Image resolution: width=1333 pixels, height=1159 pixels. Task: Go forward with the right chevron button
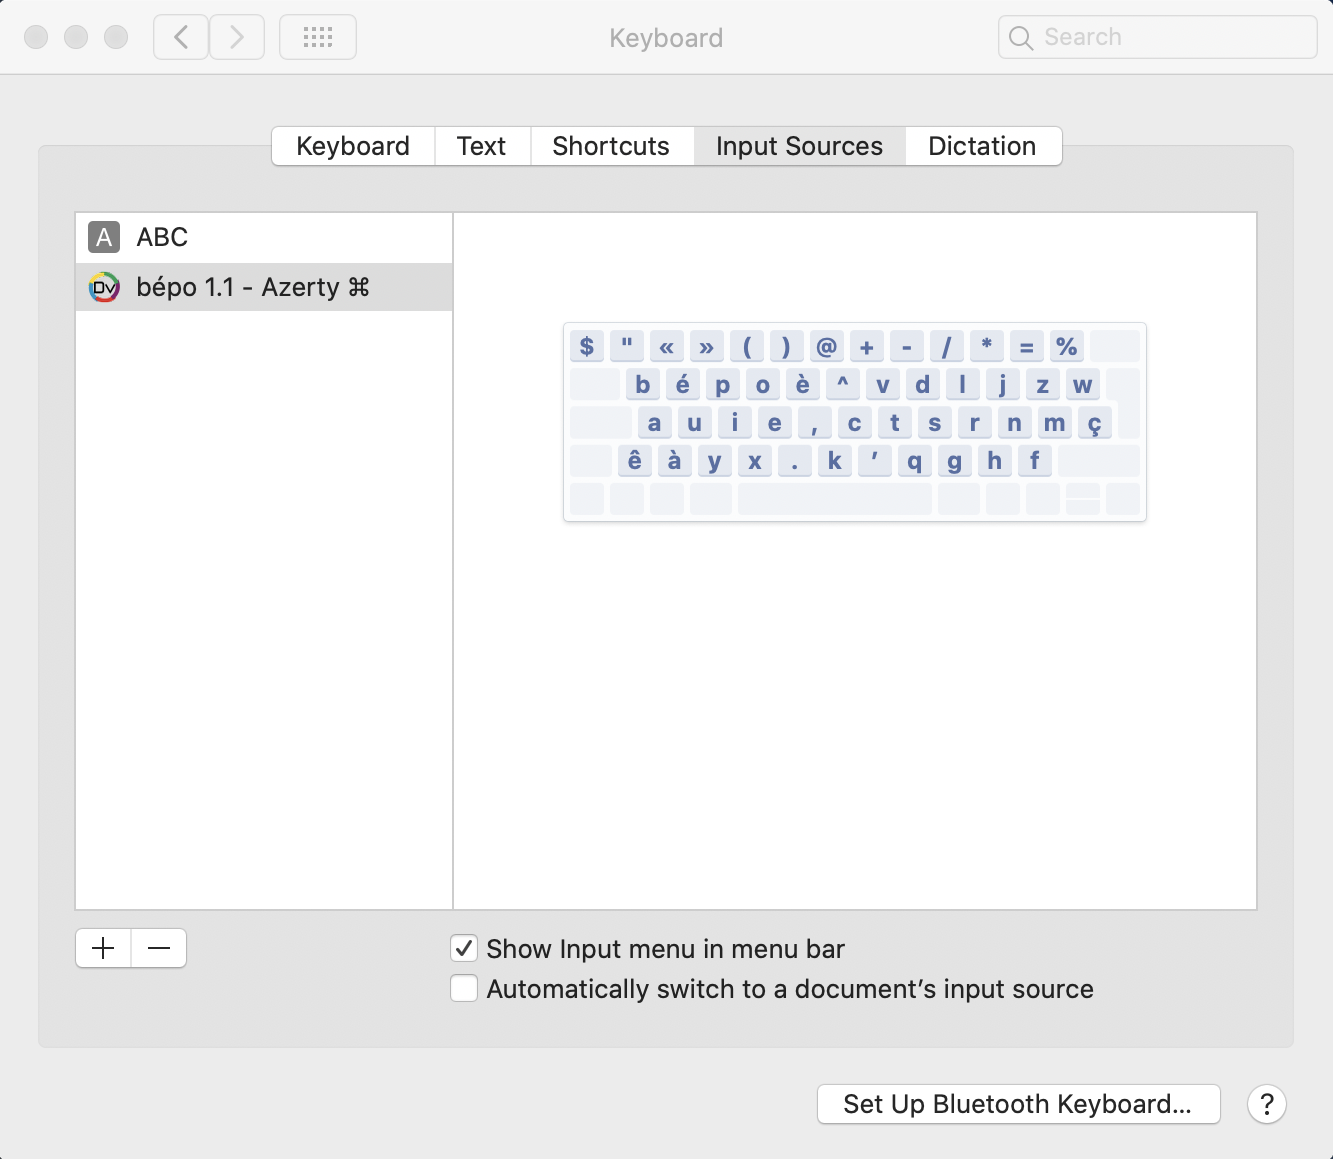coord(237,38)
